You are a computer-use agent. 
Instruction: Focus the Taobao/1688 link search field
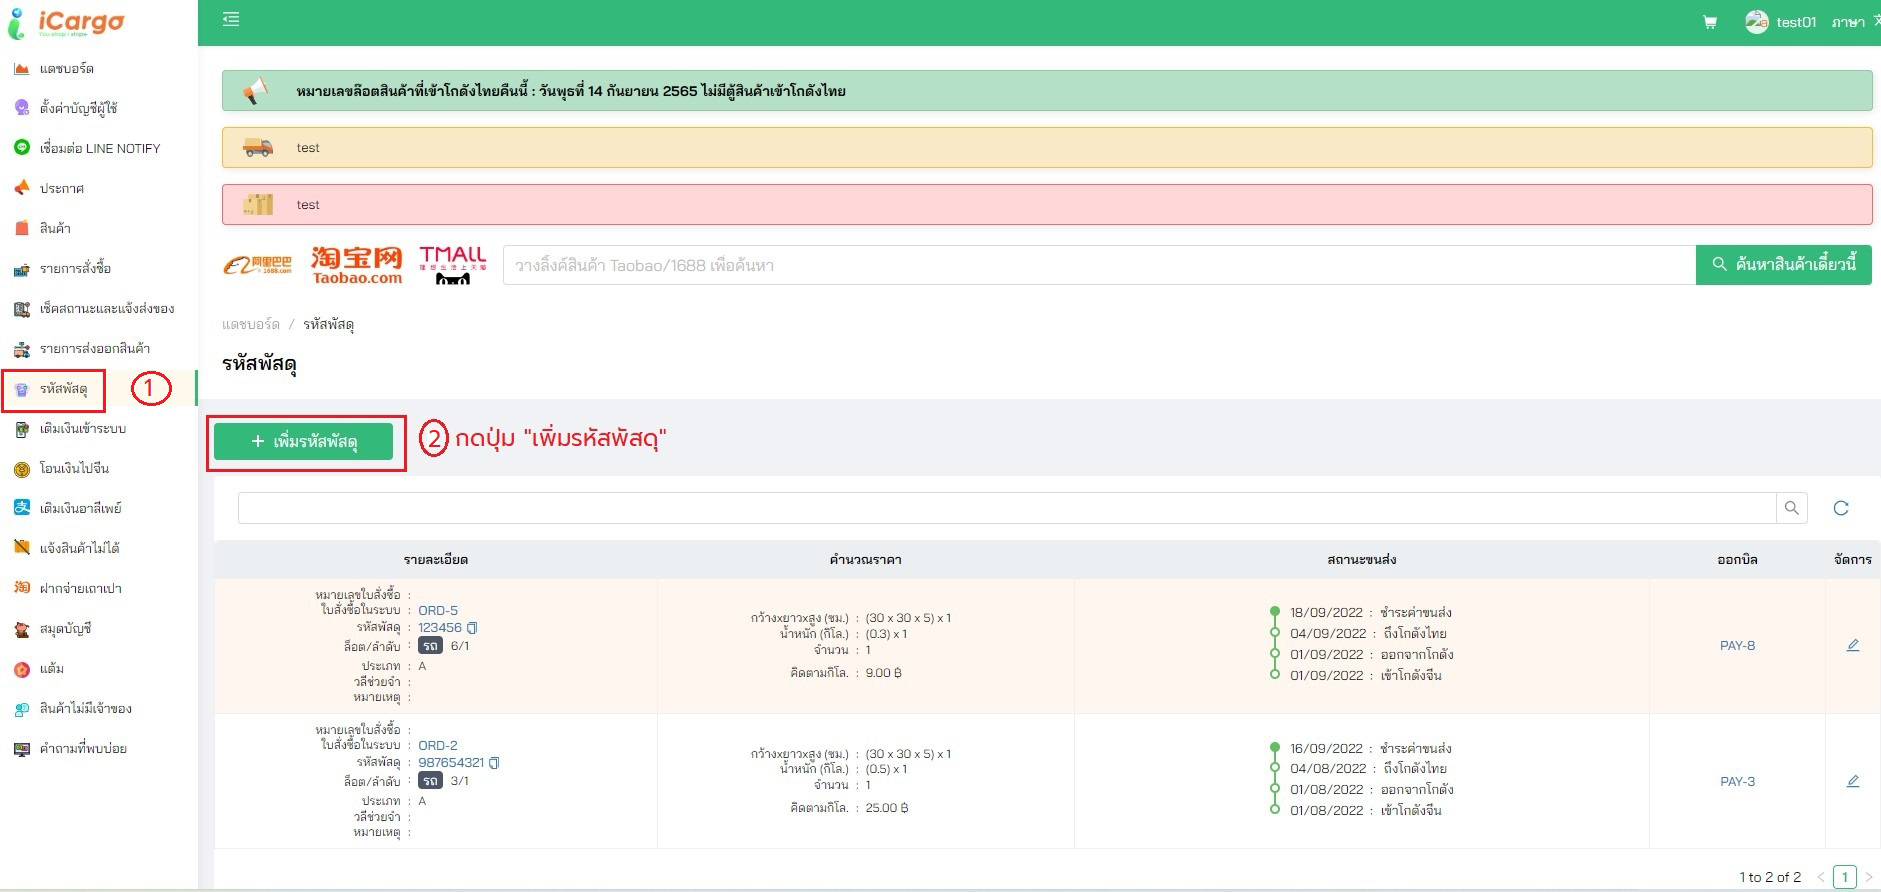1099,265
